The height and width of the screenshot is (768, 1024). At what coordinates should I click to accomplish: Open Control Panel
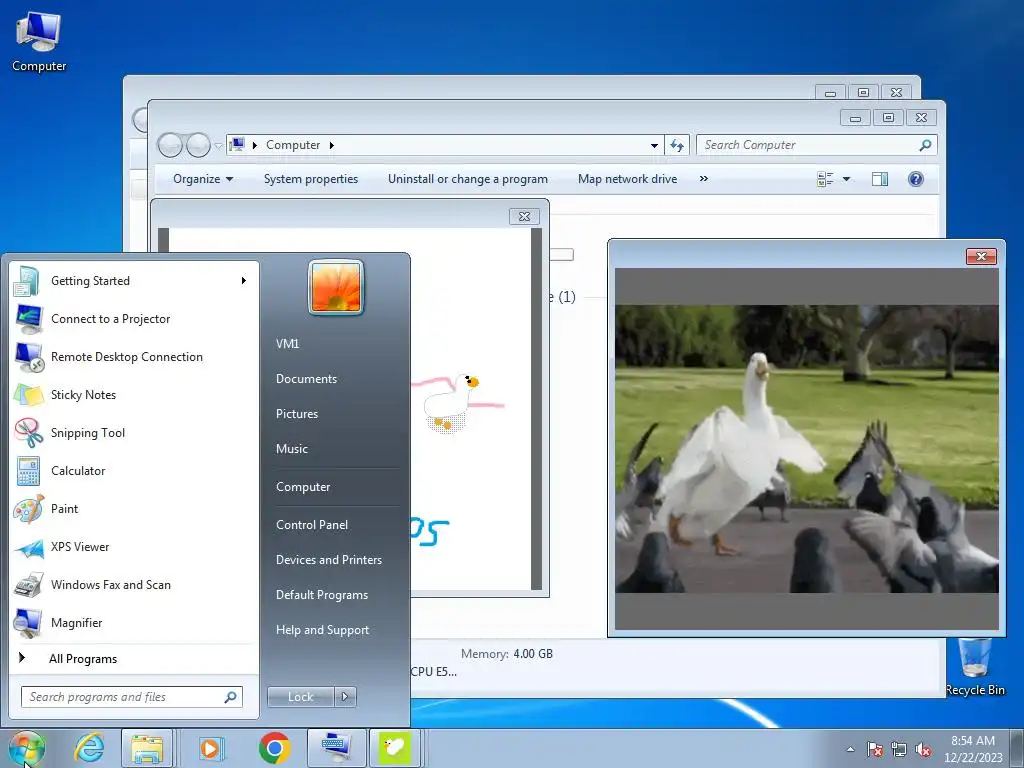pos(312,525)
